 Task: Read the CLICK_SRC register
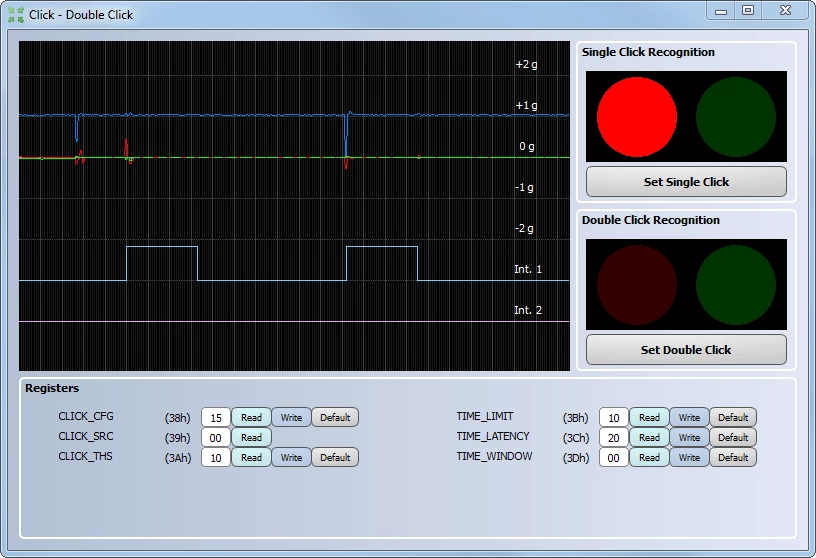[x=251, y=438]
